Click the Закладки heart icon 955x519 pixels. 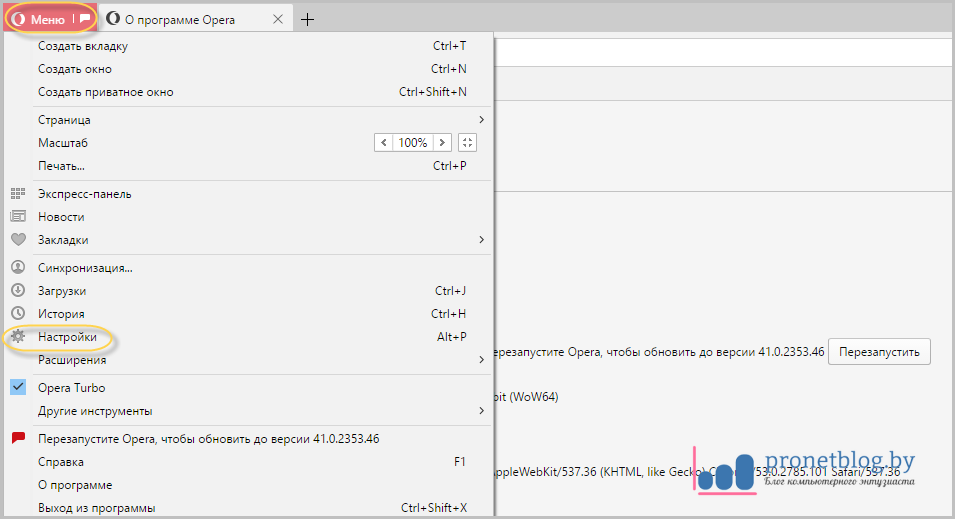pos(18,239)
